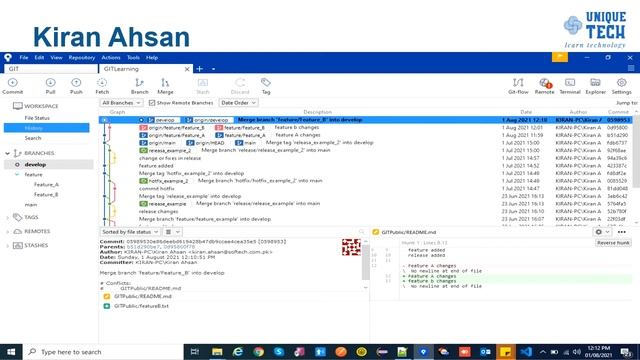Open Visual Studio Code from the taskbar
This screenshot has width=640, height=360.
[x=526, y=351]
